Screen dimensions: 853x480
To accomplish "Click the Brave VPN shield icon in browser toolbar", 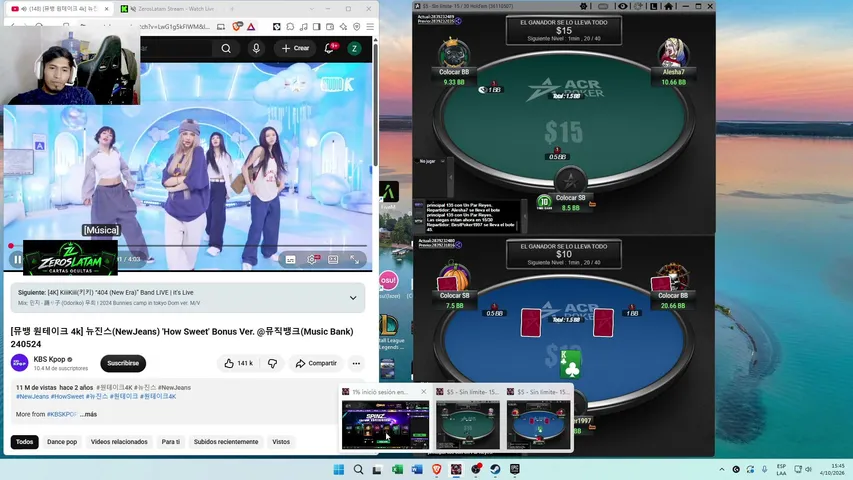I will [x=357, y=27].
